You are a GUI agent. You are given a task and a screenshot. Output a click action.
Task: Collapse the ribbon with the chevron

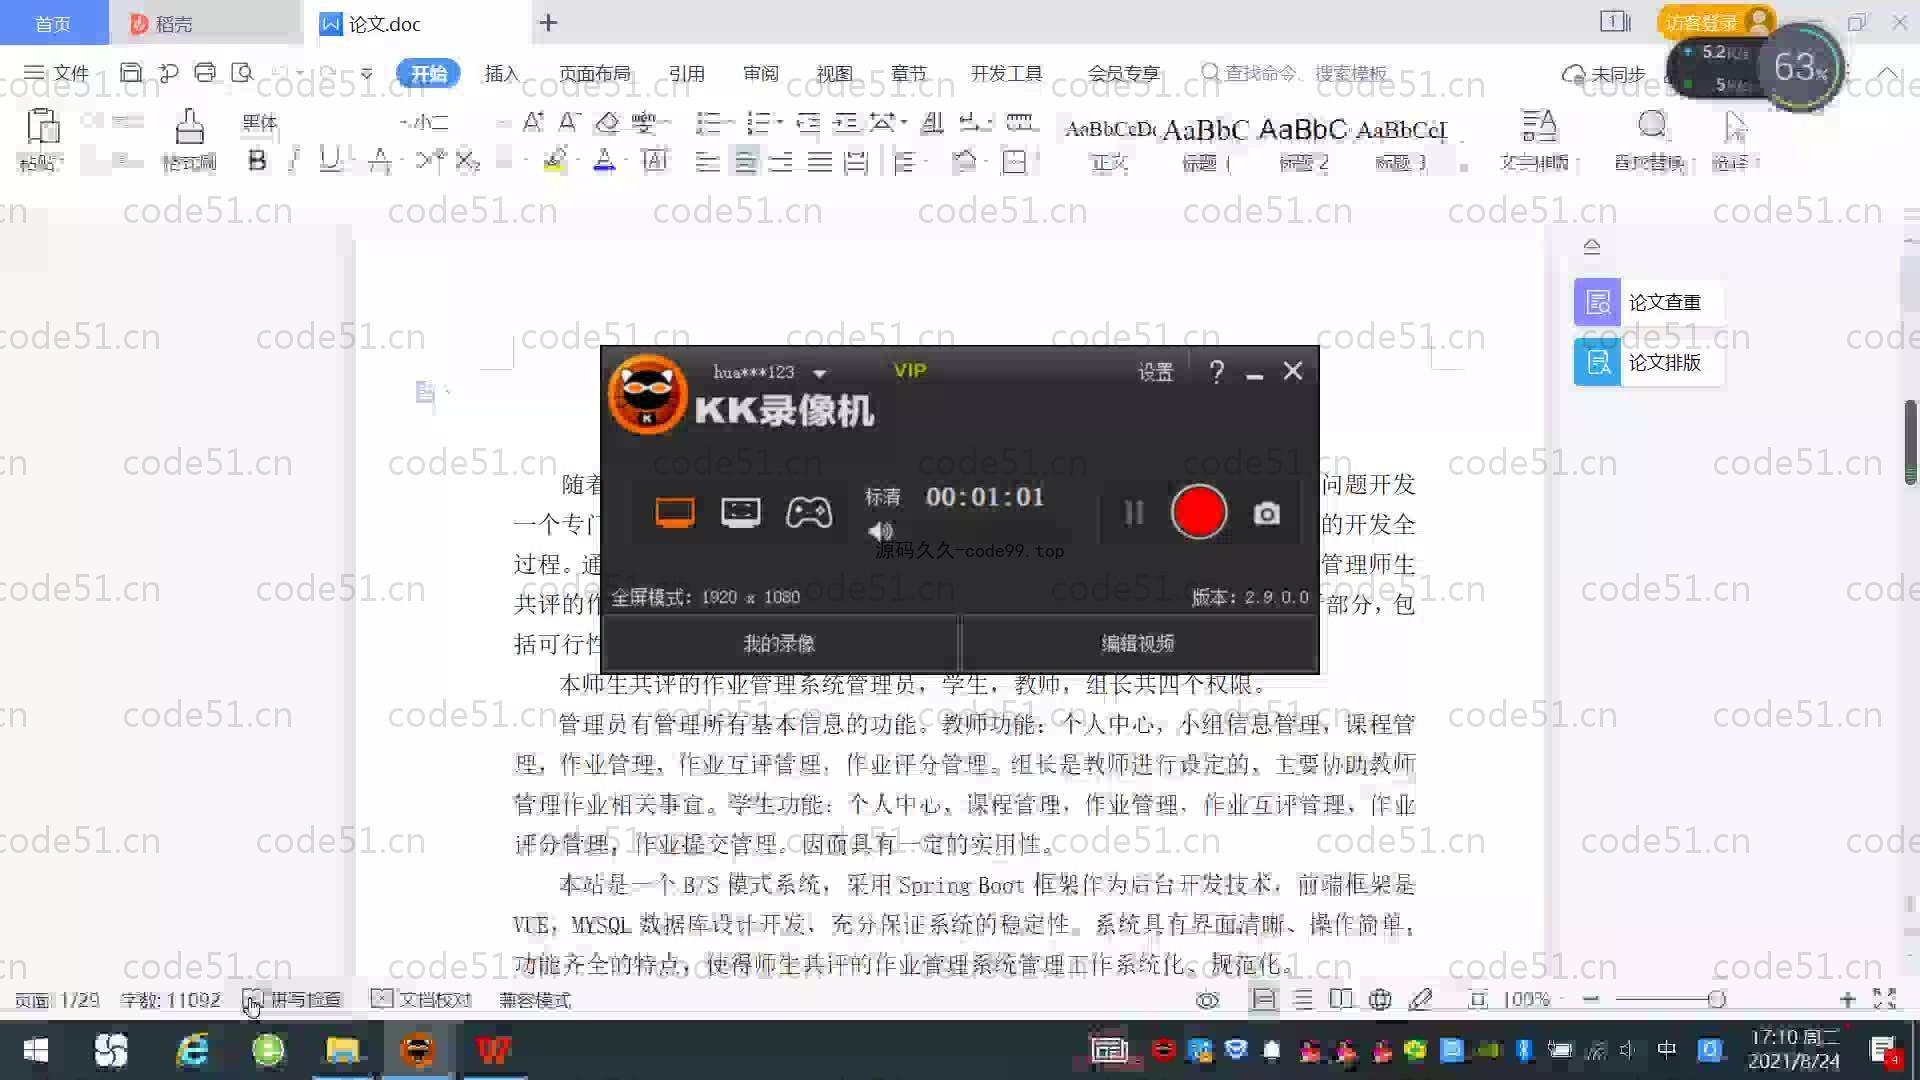[x=1887, y=73]
